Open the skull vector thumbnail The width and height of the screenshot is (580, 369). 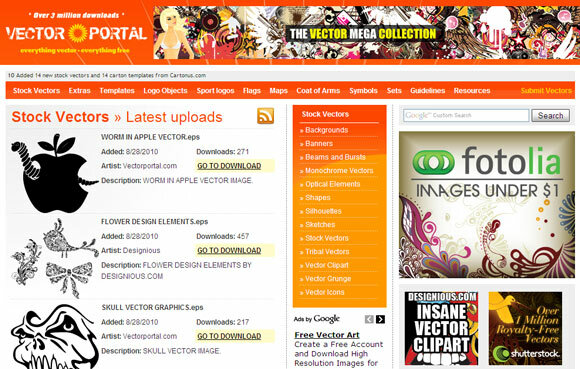tap(54, 336)
